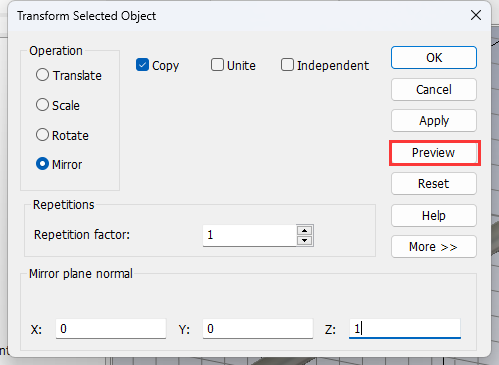Decrease repetition factor with down arrow
The width and height of the screenshot is (499, 365).
click(305, 240)
